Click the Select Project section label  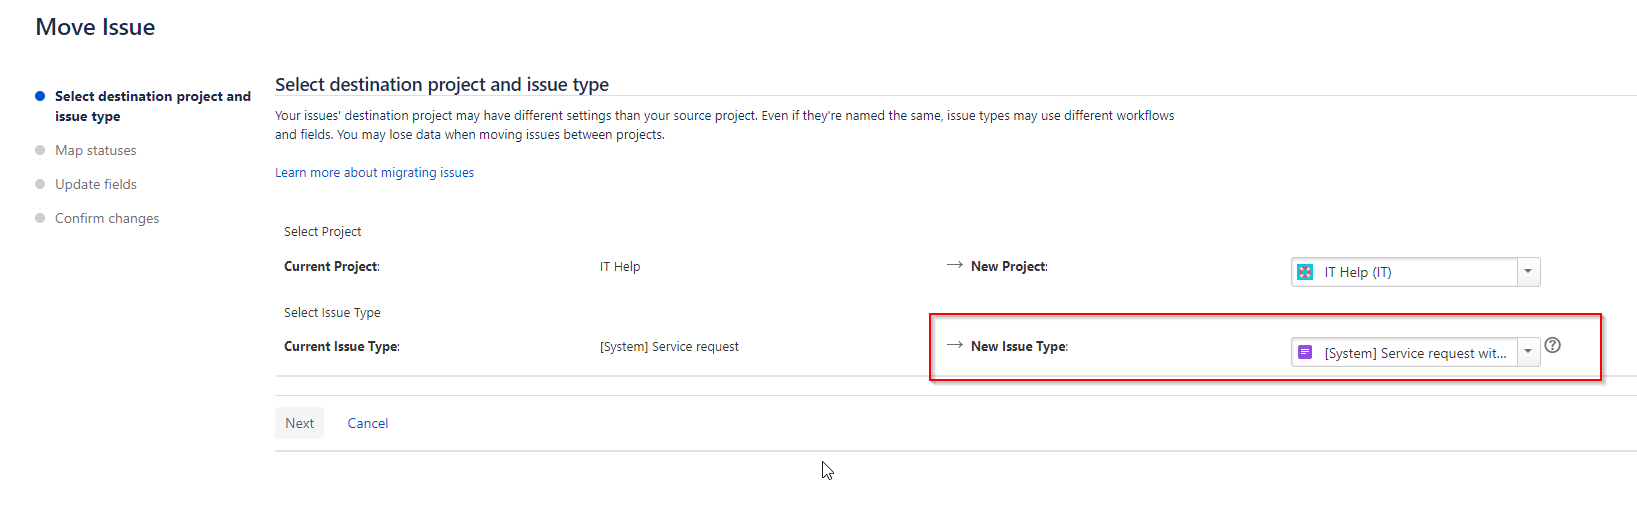tap(323, 231)
